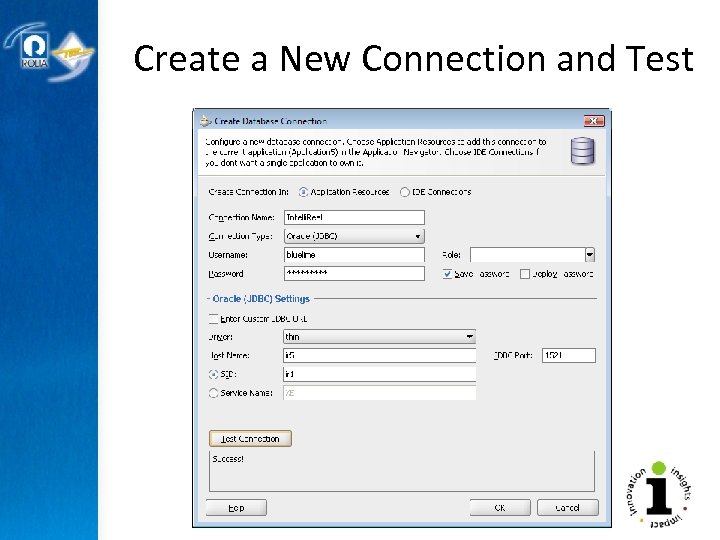Click the innovation insights impact logo
The width and height of the screenshot is (720, 540).
pos(659,495)
